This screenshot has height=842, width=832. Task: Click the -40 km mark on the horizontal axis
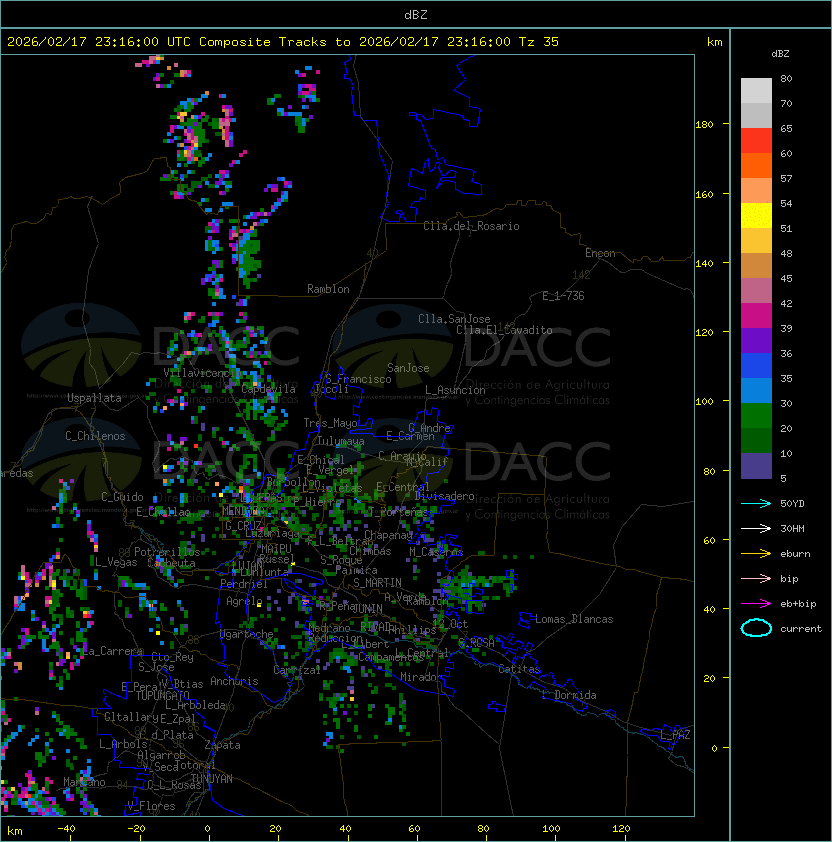pos(67,829)
